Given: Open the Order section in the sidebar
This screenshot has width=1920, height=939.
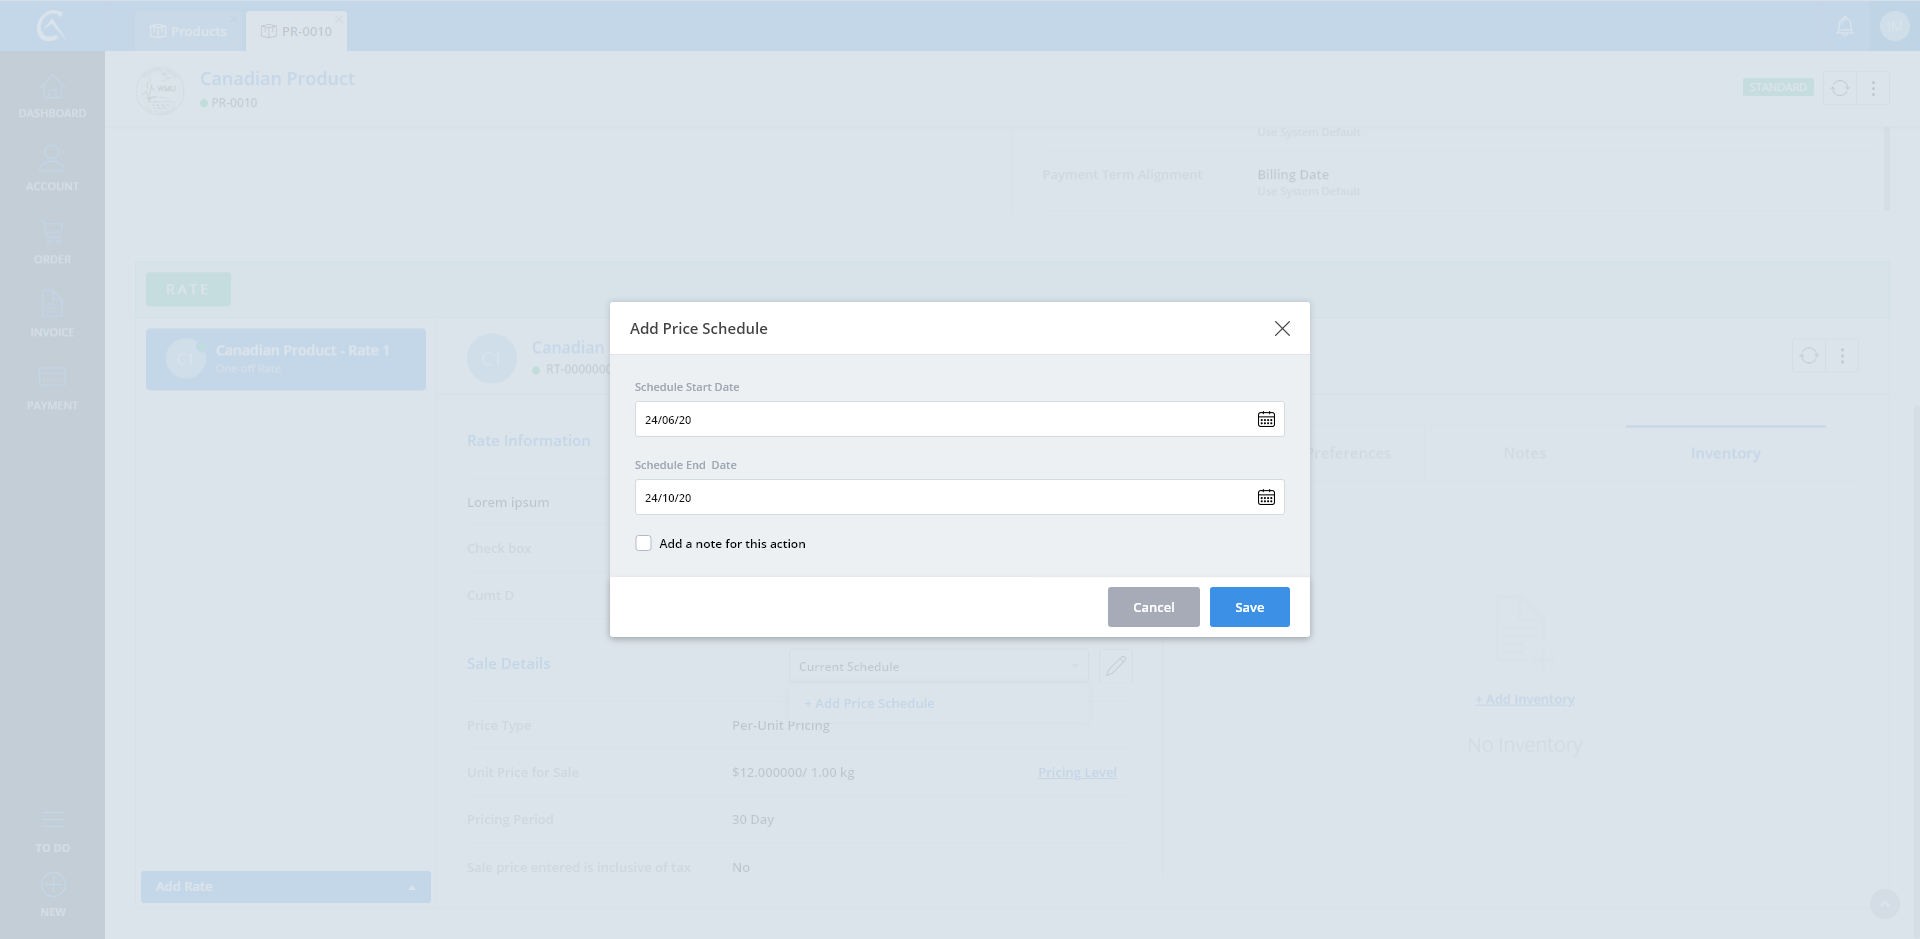Looking at the screenshot, I should pos(52,243).
